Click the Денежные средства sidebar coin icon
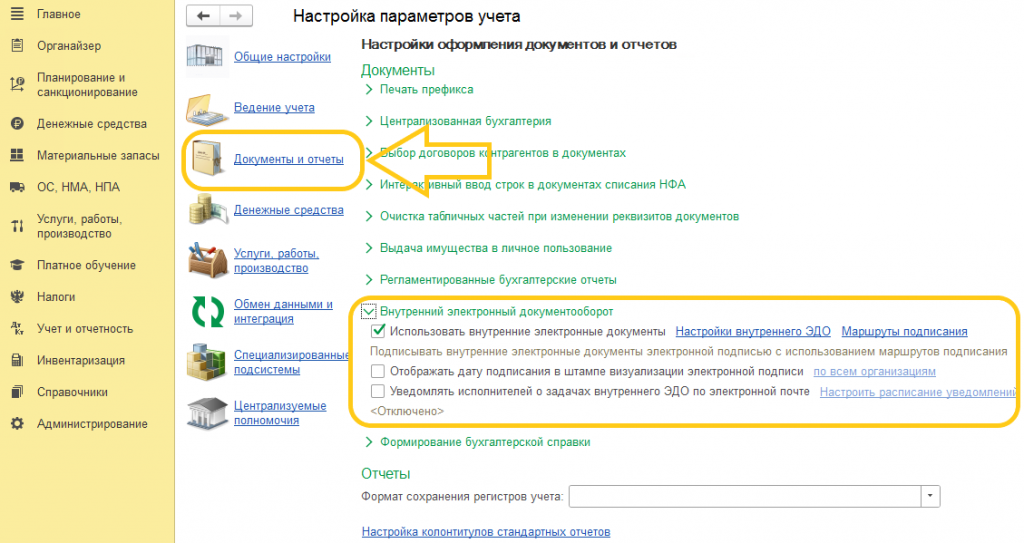The height and width of the screenshot is (543, 1024). point(17,123)
